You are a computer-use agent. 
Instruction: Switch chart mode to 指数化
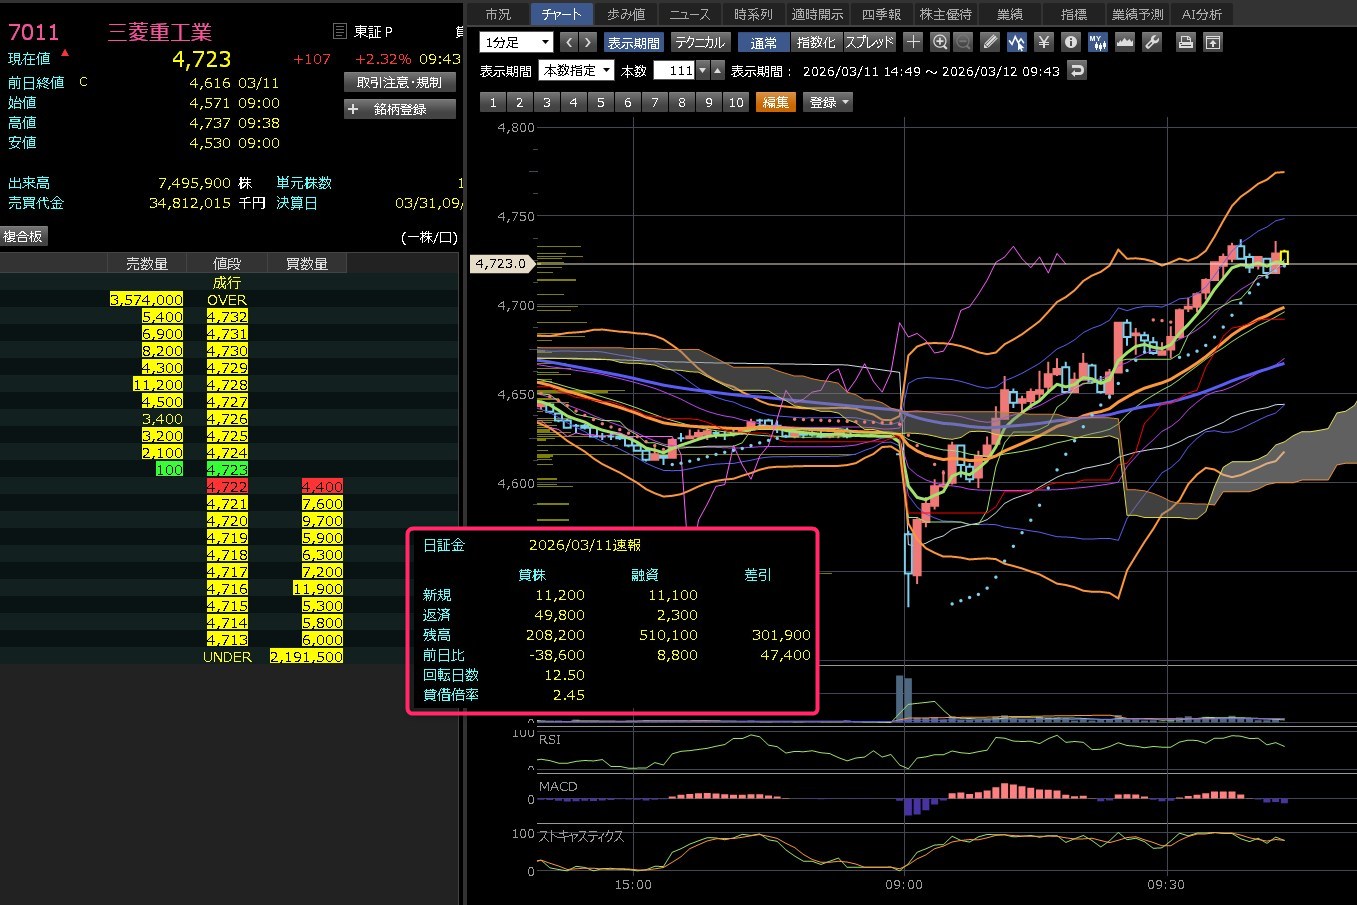tap(816, 43)
